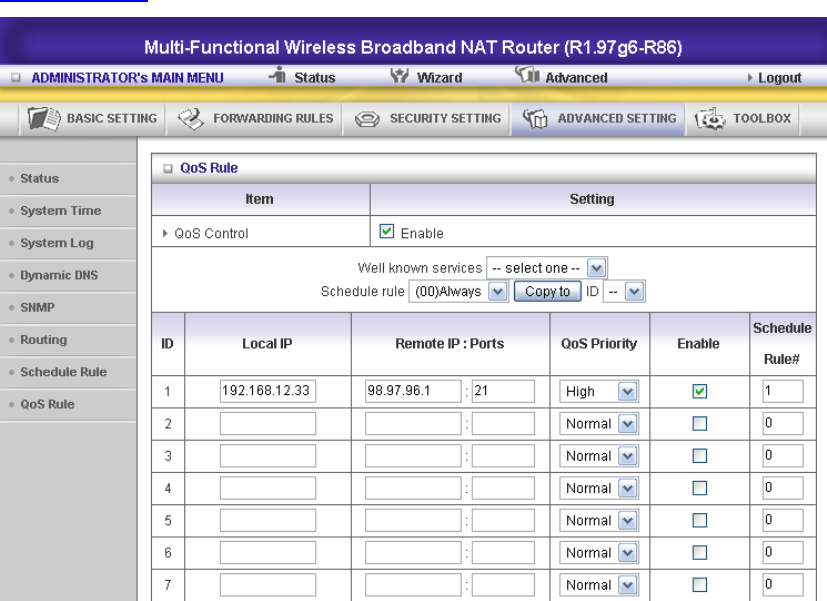Click the Basic Setting notebook icon

pyautogui.click(x=44, y=118)
